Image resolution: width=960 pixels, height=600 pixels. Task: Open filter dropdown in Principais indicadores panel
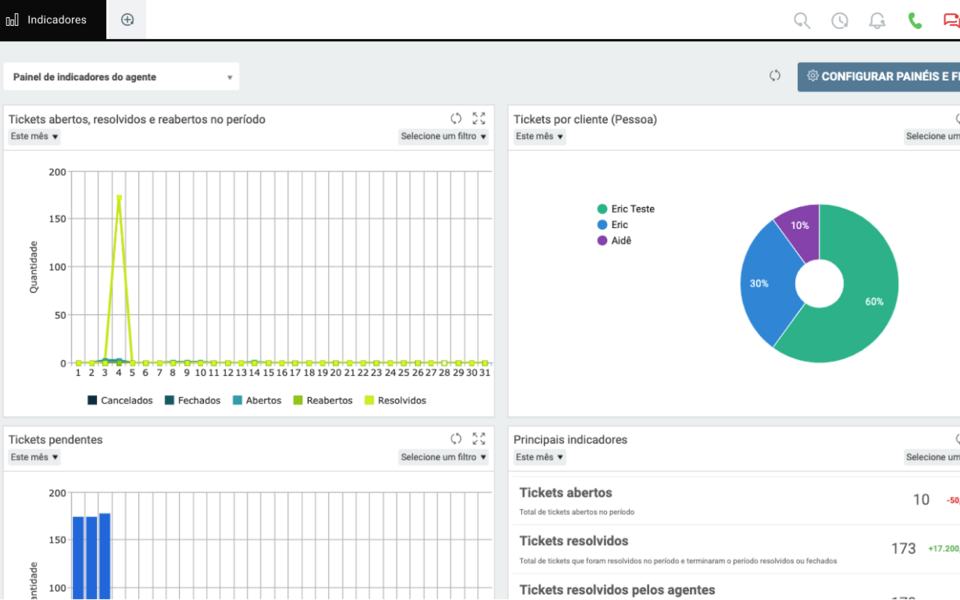[932, 457]
